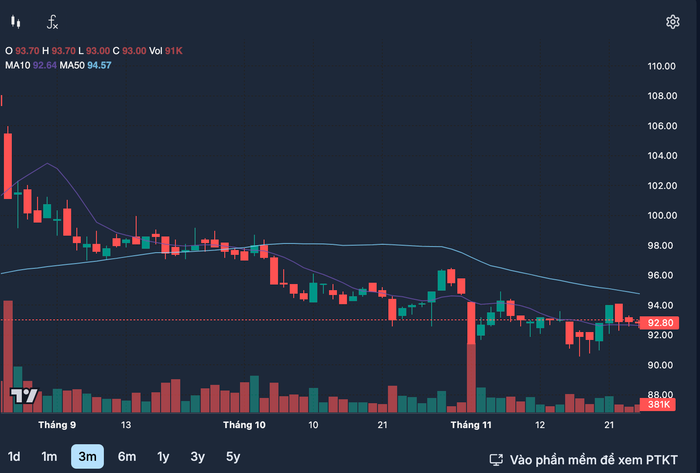This screenshot has width=700, height=473.
Task: Click the monitor icon beside PTKT link
Action: (496, 460)
